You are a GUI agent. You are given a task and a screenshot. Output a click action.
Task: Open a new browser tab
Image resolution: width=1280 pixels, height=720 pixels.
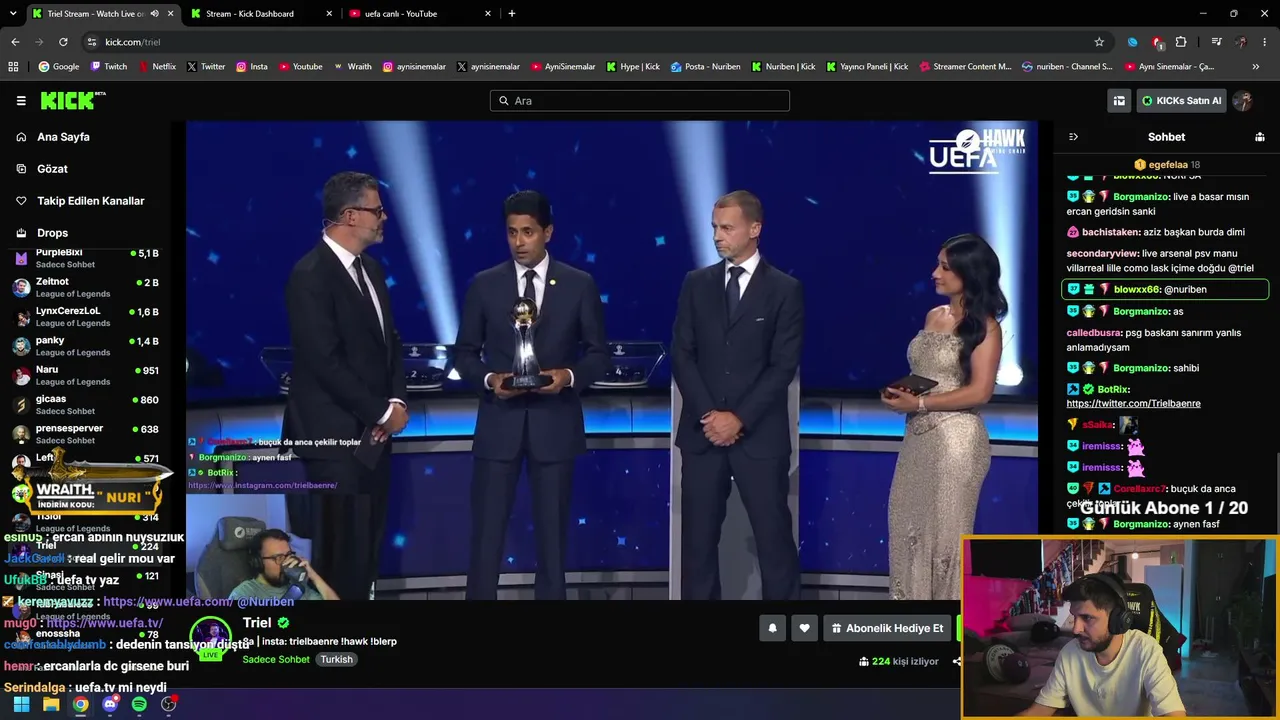512,14
